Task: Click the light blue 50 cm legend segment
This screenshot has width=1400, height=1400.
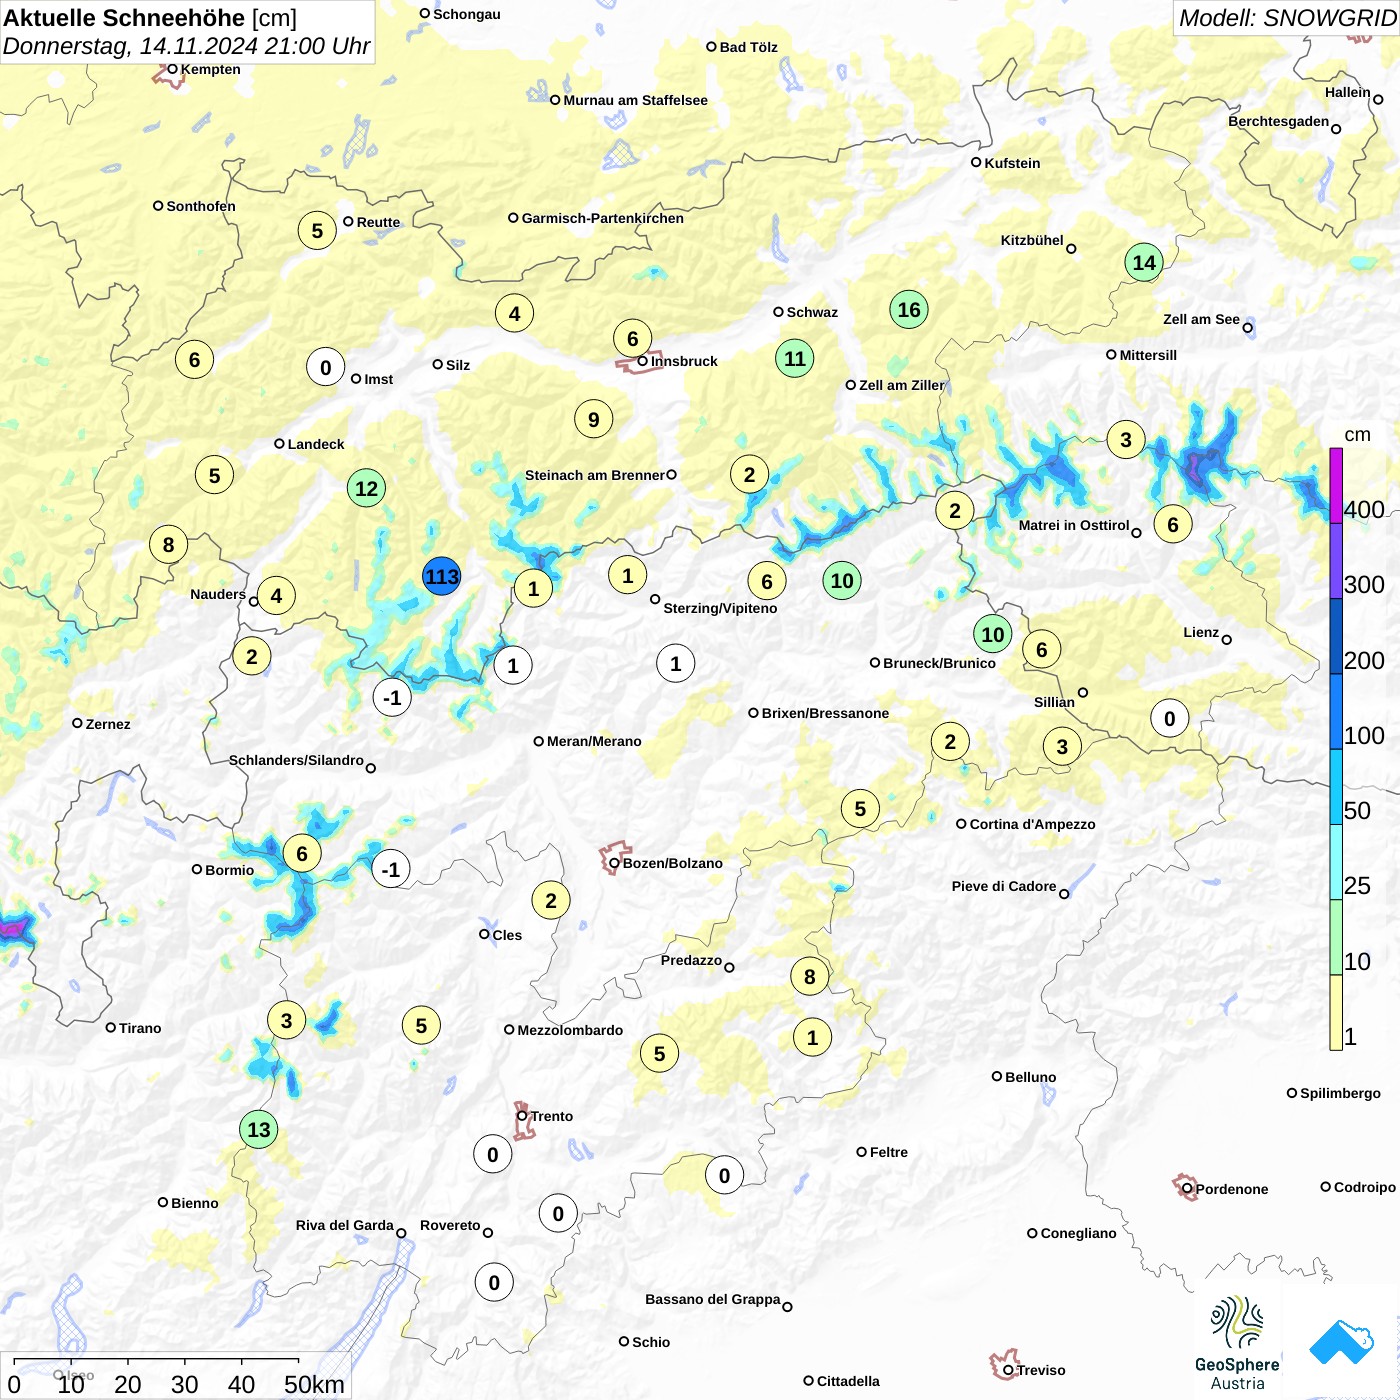Action: [1336, 787]
